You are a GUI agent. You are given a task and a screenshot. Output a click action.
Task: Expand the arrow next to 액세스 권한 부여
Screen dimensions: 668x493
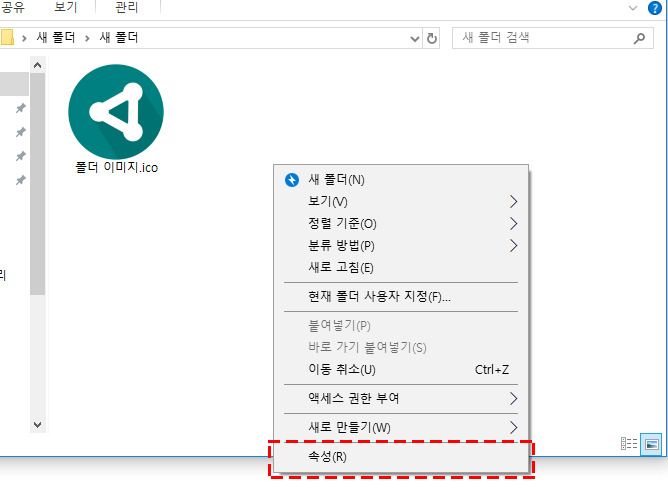pos(513,398)
